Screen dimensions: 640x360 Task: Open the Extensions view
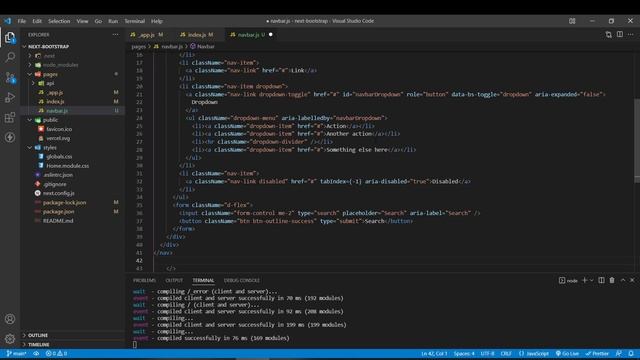pos(10,118)
